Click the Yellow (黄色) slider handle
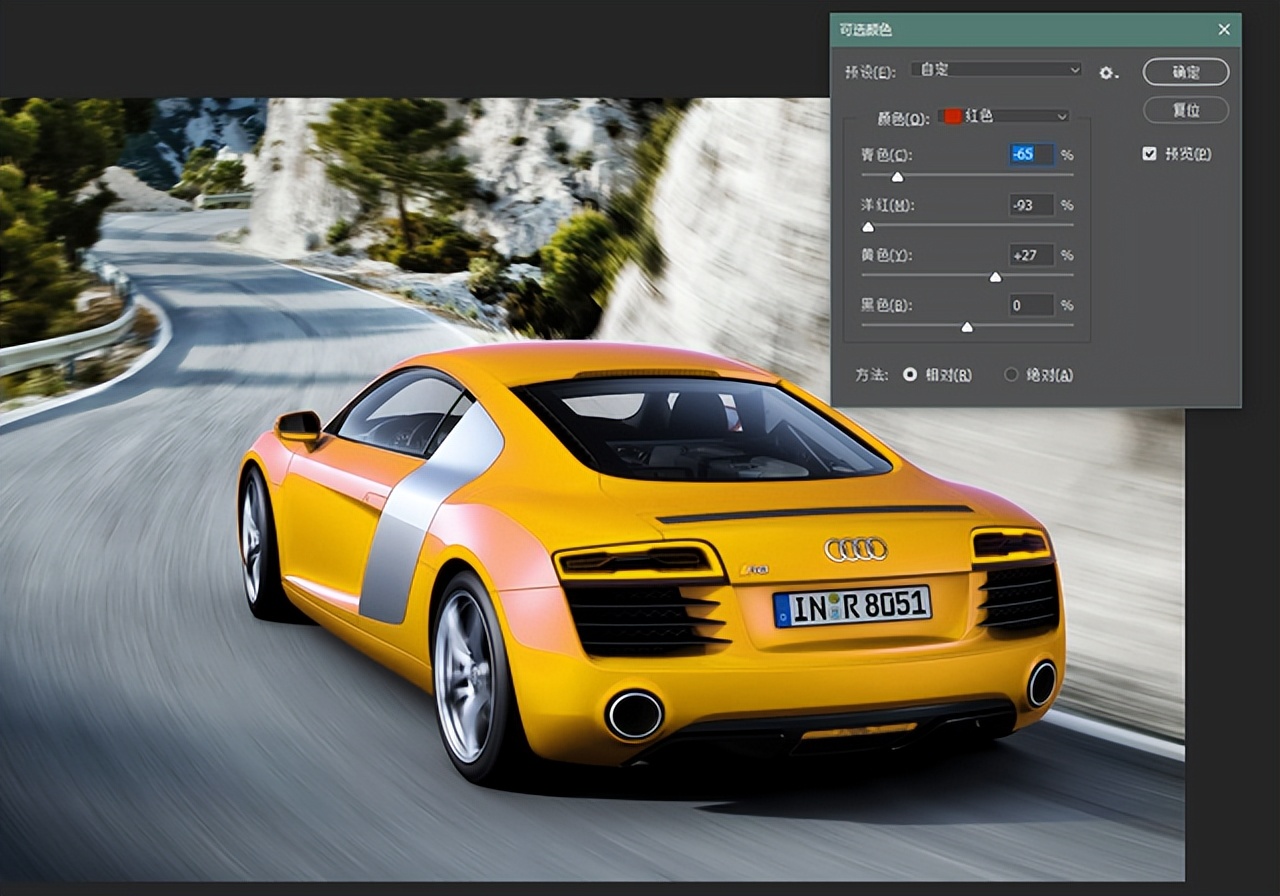The height and width of the screenshot is (896, 1280). tap(995, 277)
